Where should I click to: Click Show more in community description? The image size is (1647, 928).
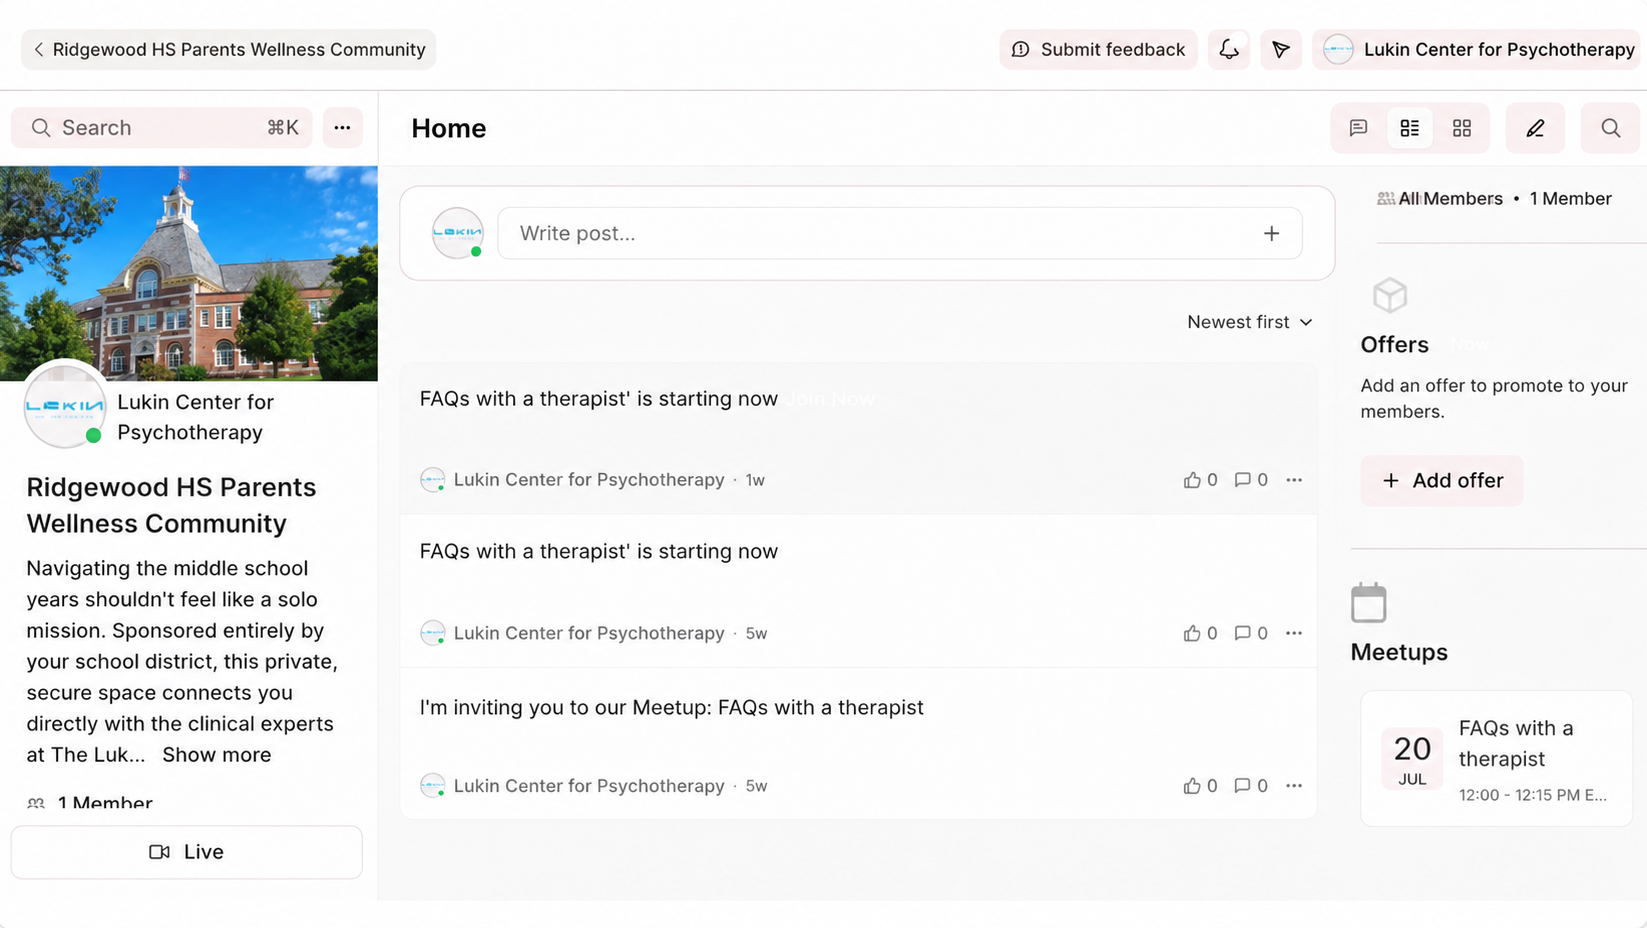216,754
